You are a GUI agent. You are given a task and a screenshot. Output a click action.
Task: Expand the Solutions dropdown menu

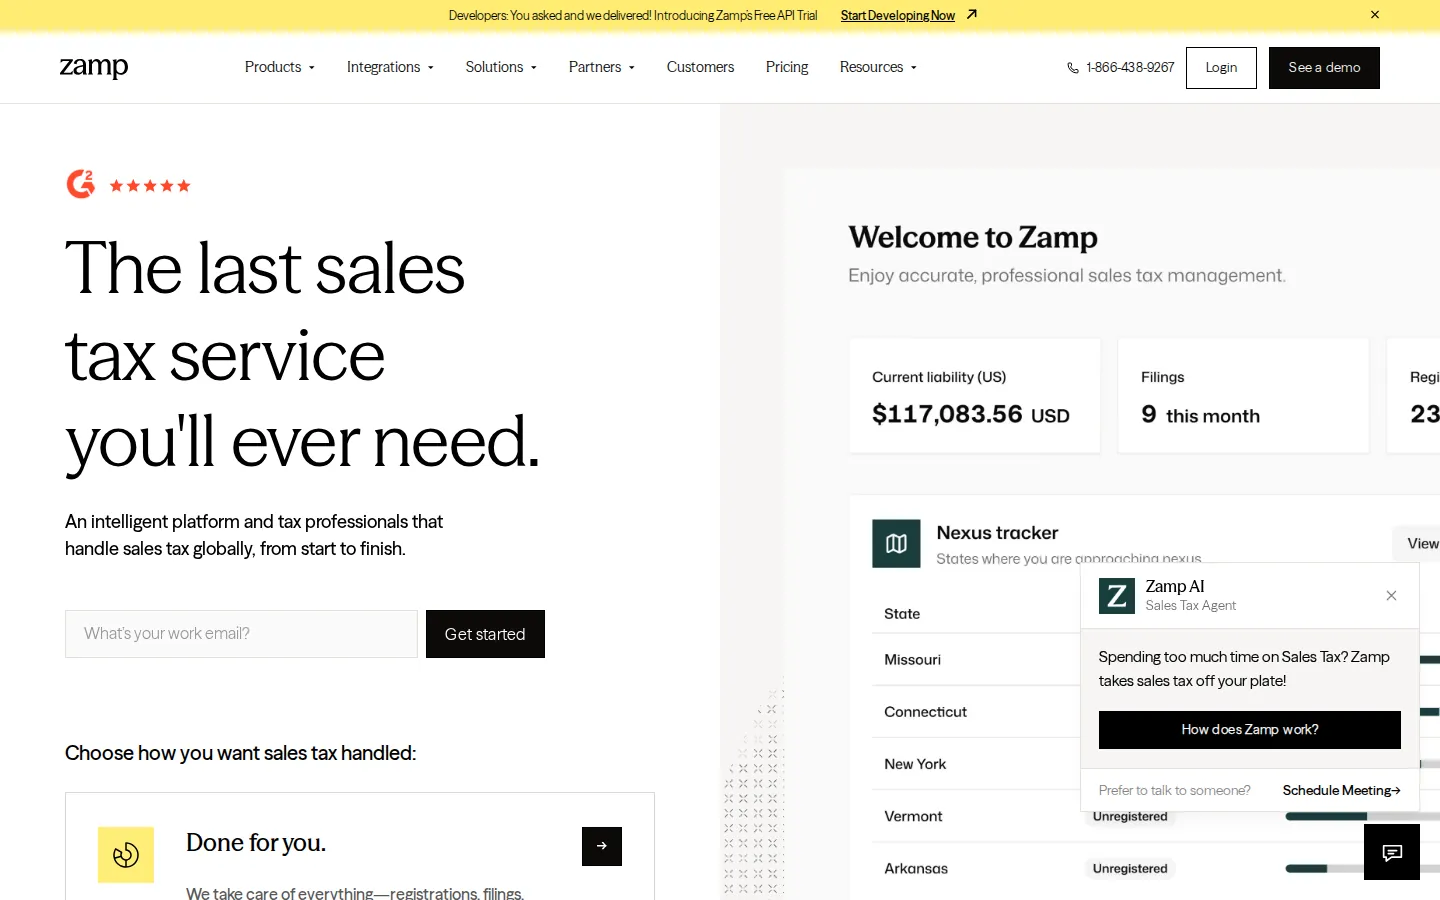pos(501,67)
